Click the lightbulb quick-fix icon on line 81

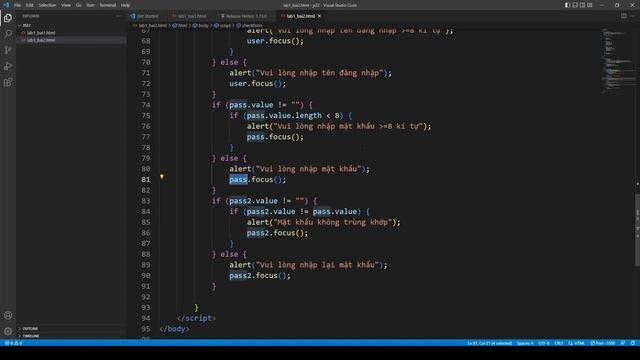[162, 177]
